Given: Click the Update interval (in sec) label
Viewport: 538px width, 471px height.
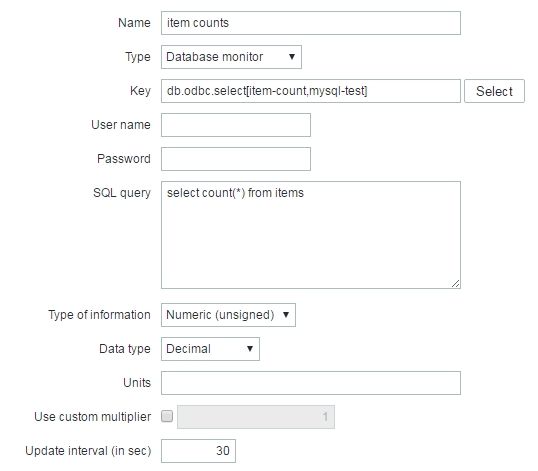Looking at the screenshot, I should pos(88,451).
